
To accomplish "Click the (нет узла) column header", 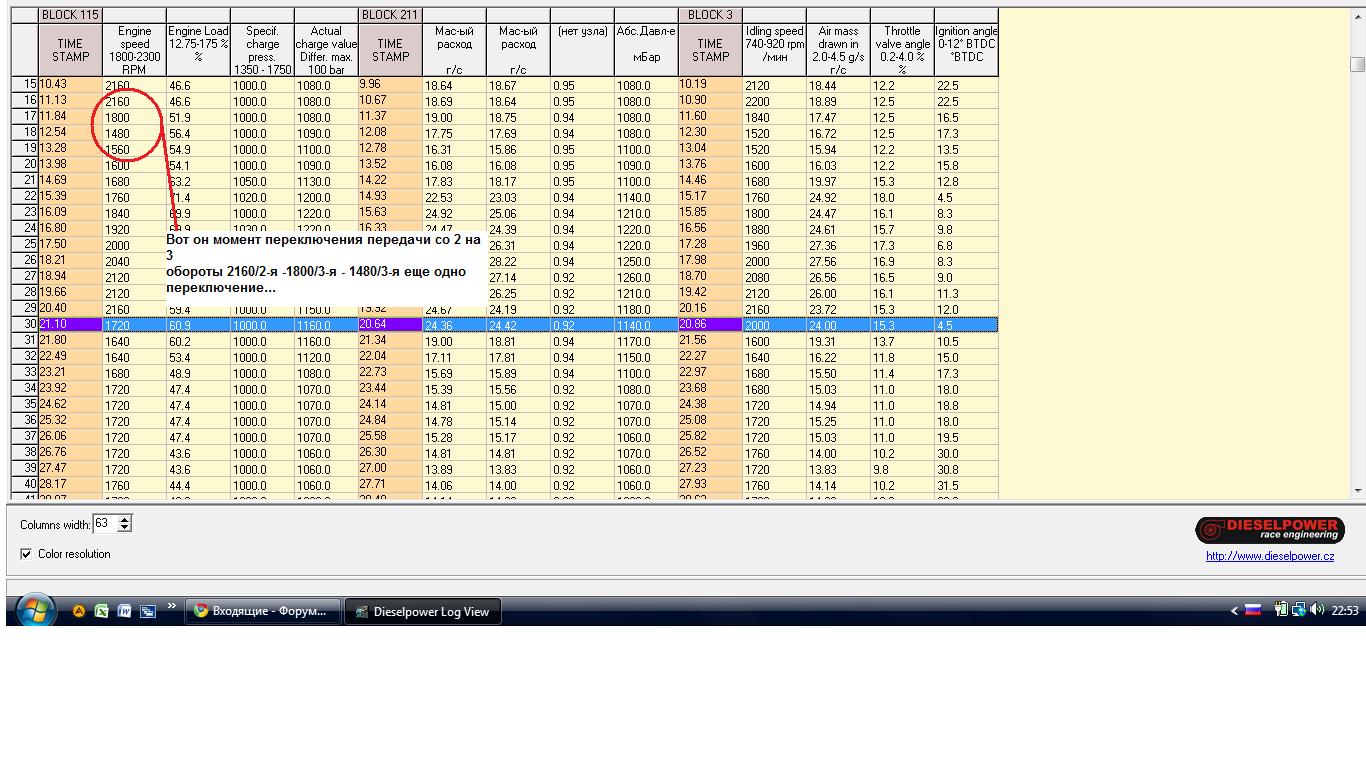I will 582,50.
